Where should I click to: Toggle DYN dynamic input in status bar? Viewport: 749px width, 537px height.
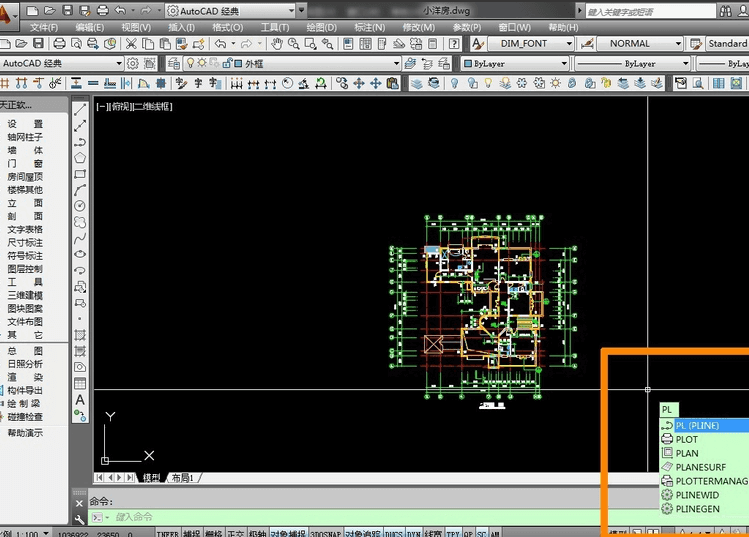(413, 533)
